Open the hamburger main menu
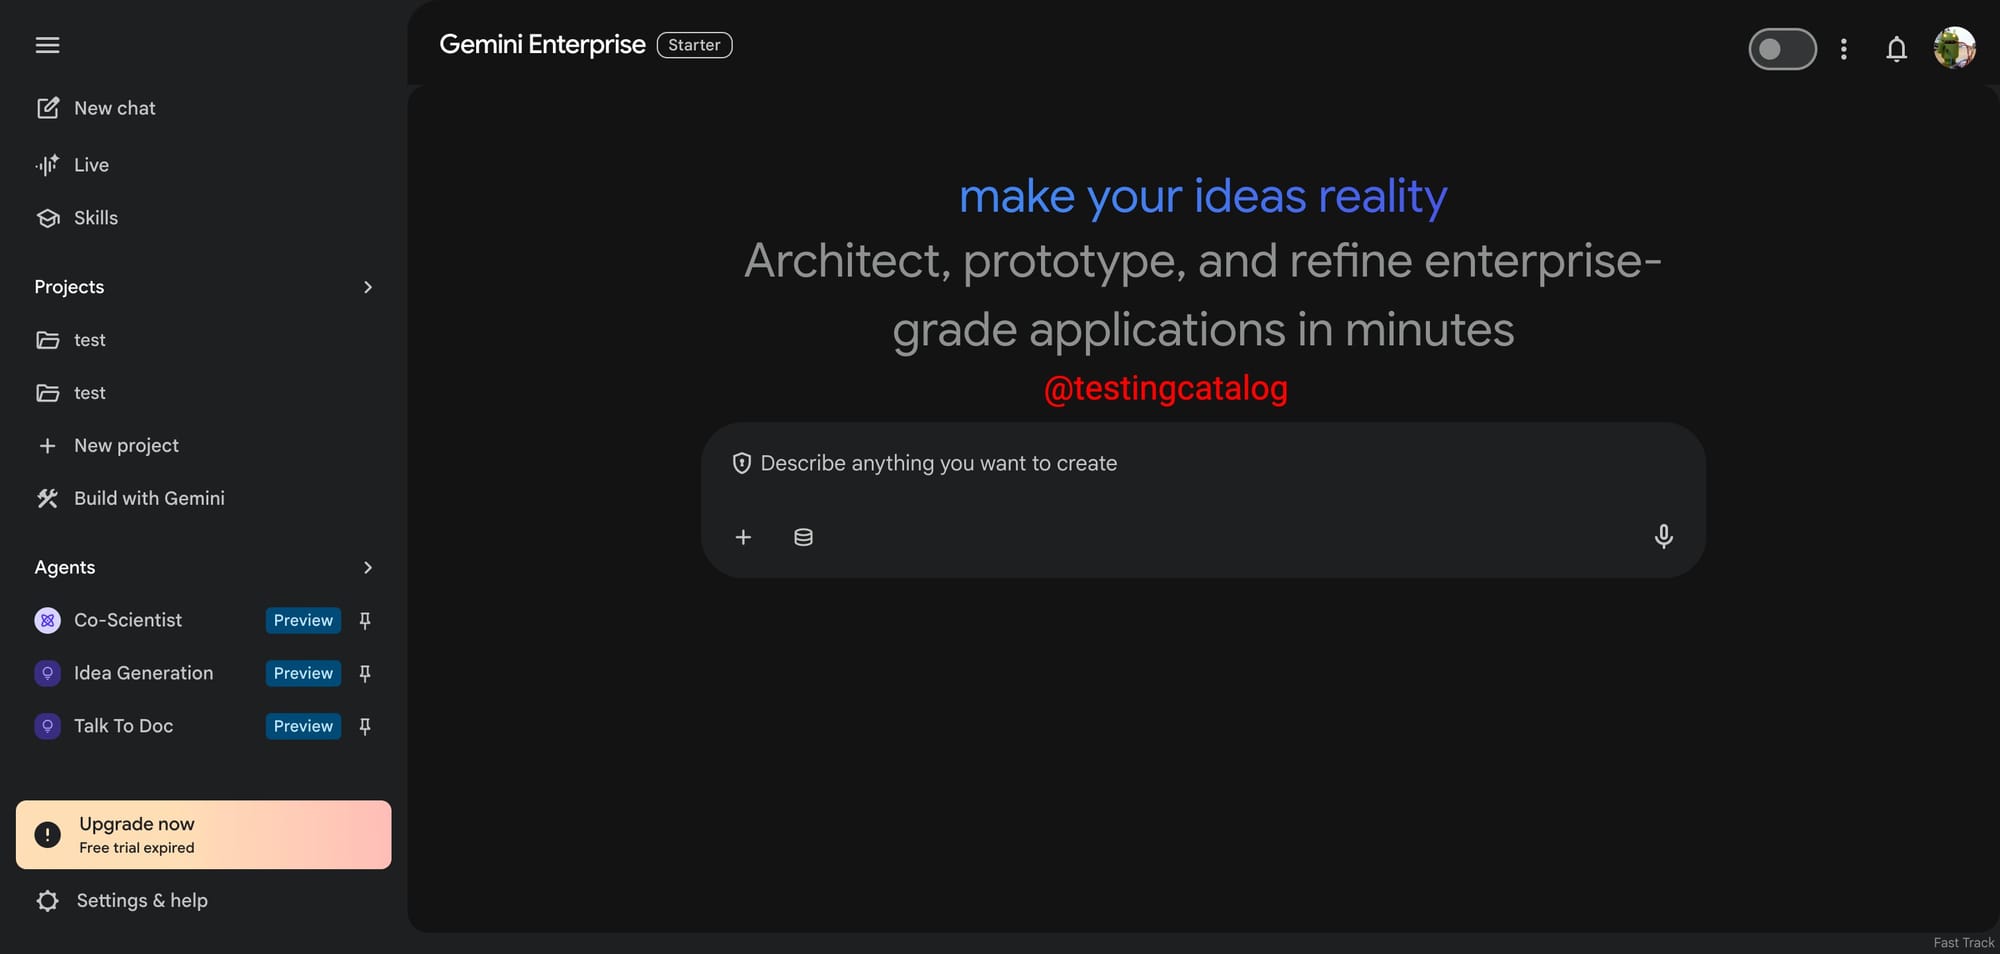2000x954 pixels. click(47, 45)
